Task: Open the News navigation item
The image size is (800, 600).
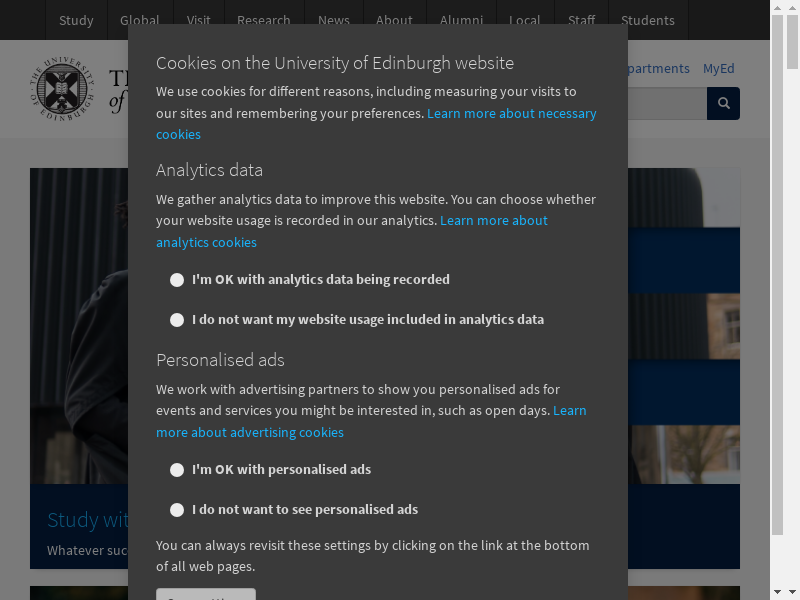Action: click(334, 20)
